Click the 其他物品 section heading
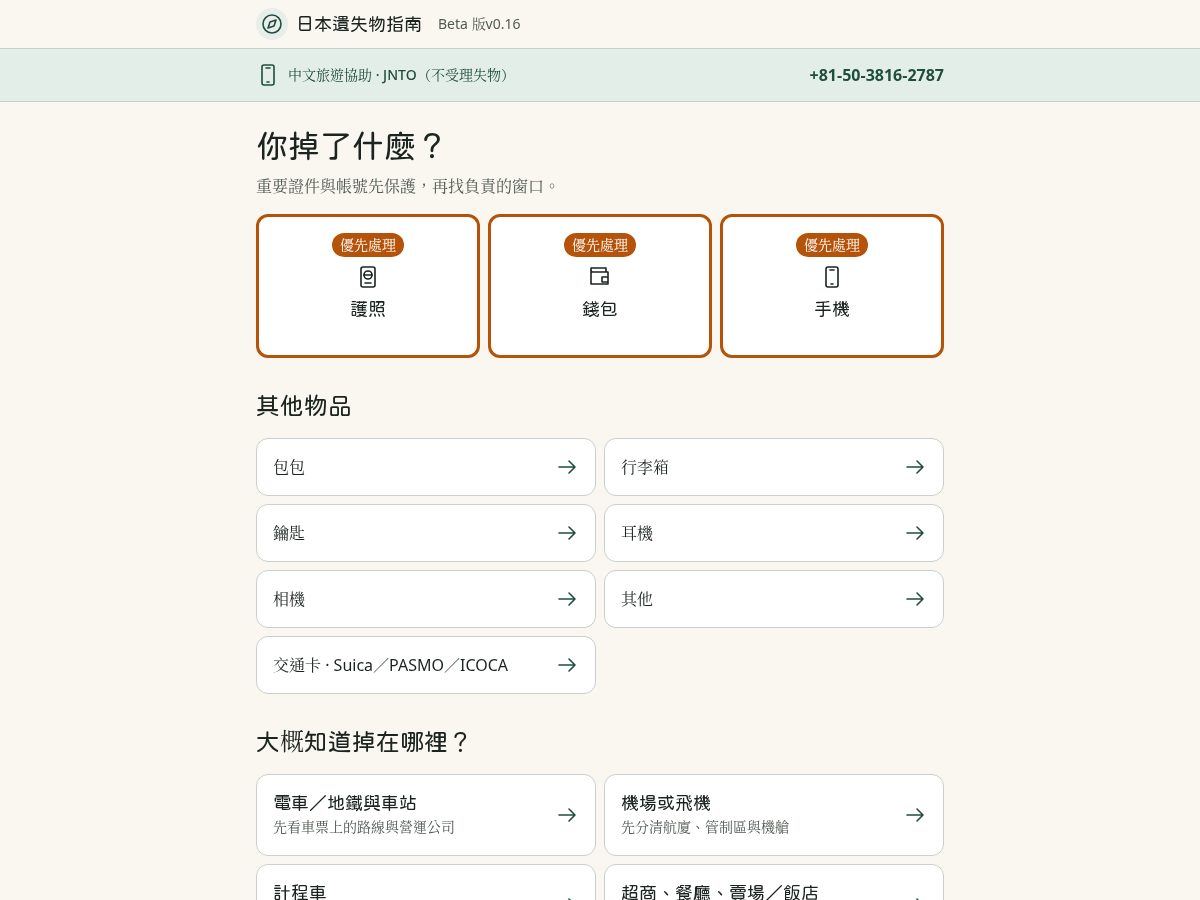Image resolution: width=1200 pixels, height=900 pixels. click(x=304, y=406)
